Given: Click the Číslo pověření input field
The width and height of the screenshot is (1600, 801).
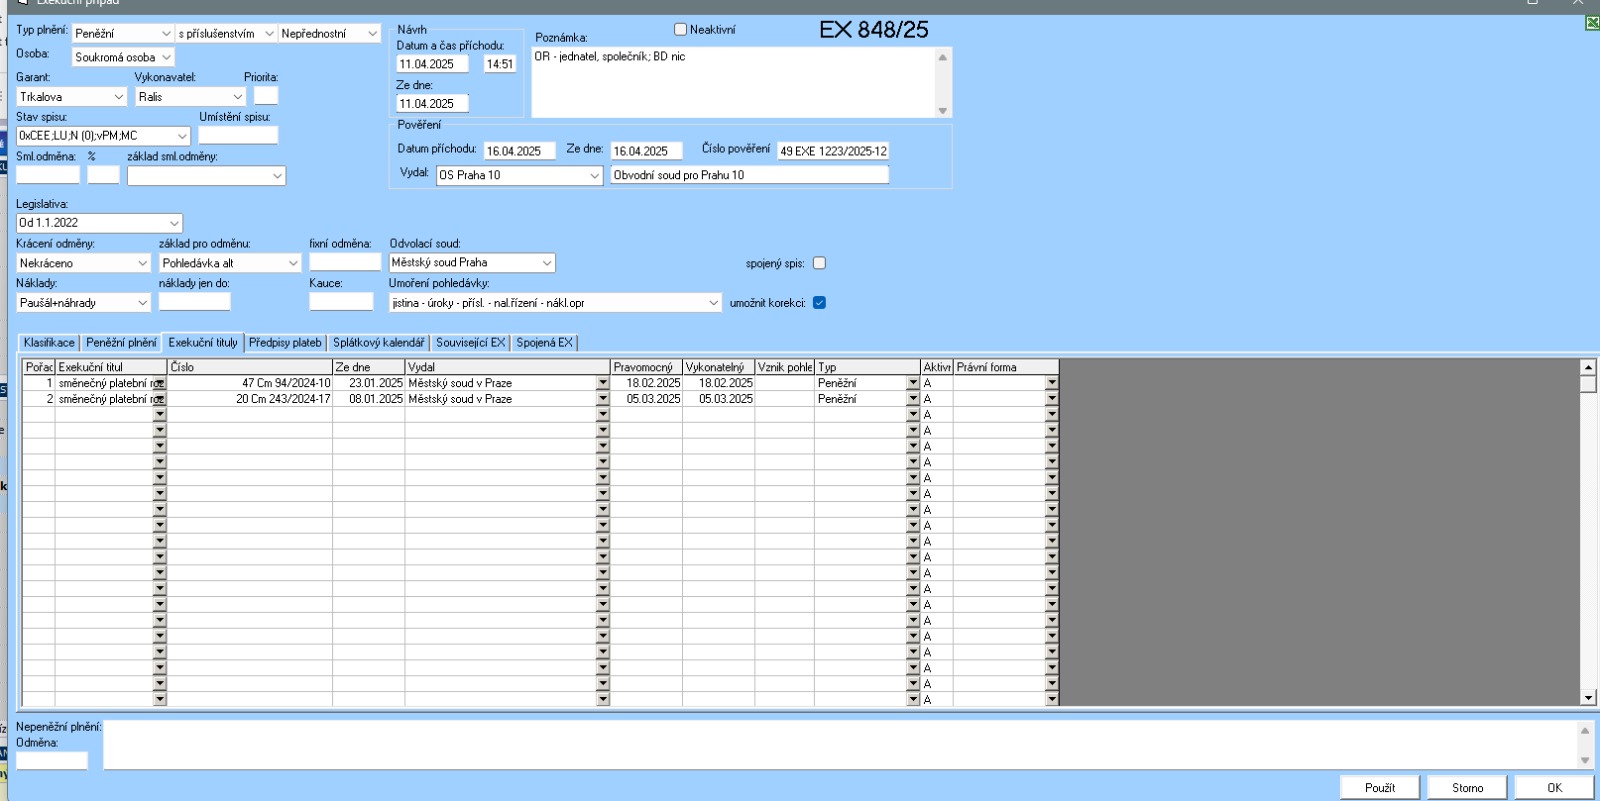Looking at the screenshot, I should (x=833, y=151).
